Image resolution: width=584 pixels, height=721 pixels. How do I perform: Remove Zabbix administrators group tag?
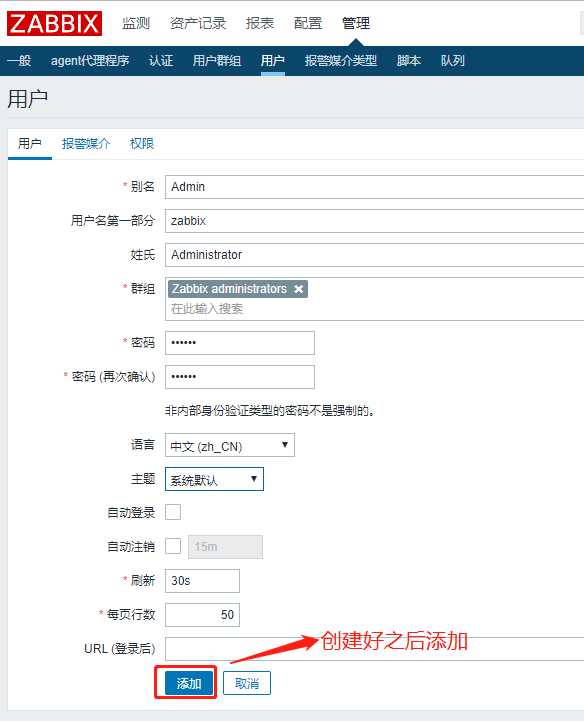coord(298,289)
